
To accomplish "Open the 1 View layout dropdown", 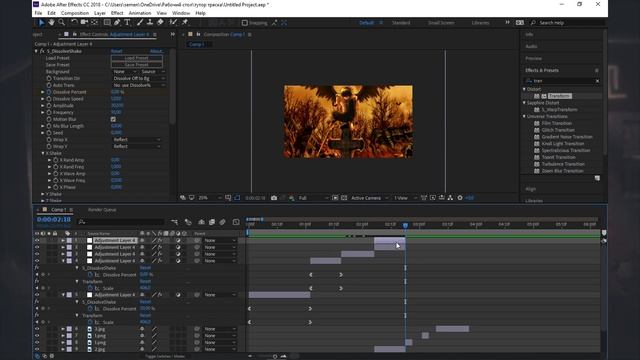I will (405, 198).
